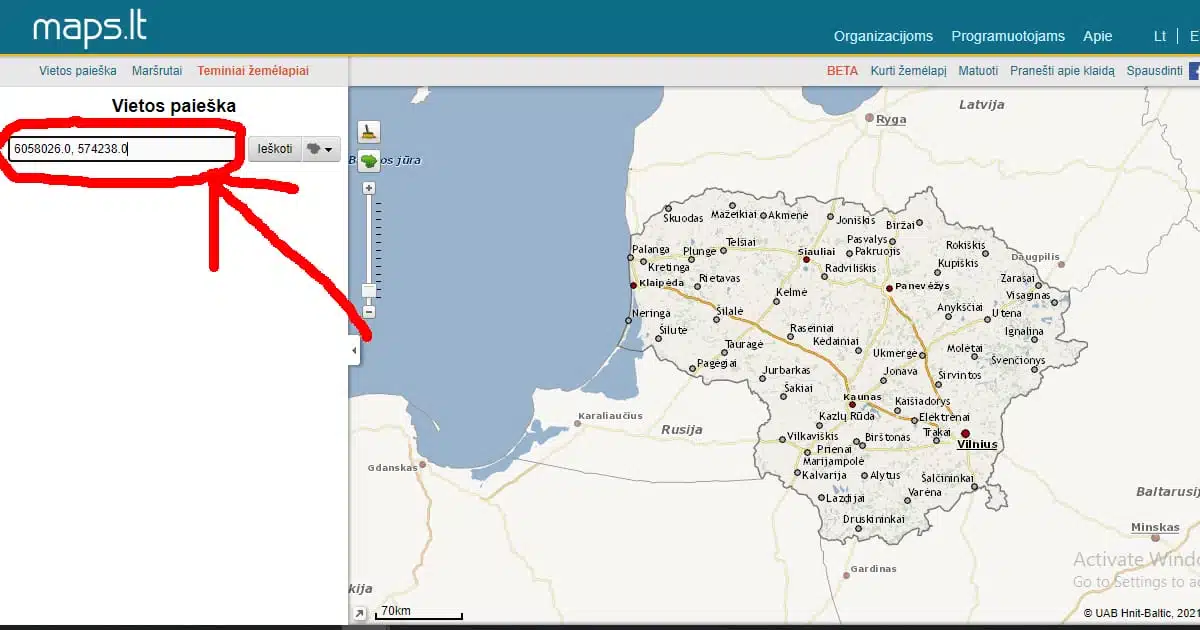Click the Facebook share icon
Image resolution: width=1200 pixels, height=630 pixels.
pyautogui.click(x=1194, y=71)
